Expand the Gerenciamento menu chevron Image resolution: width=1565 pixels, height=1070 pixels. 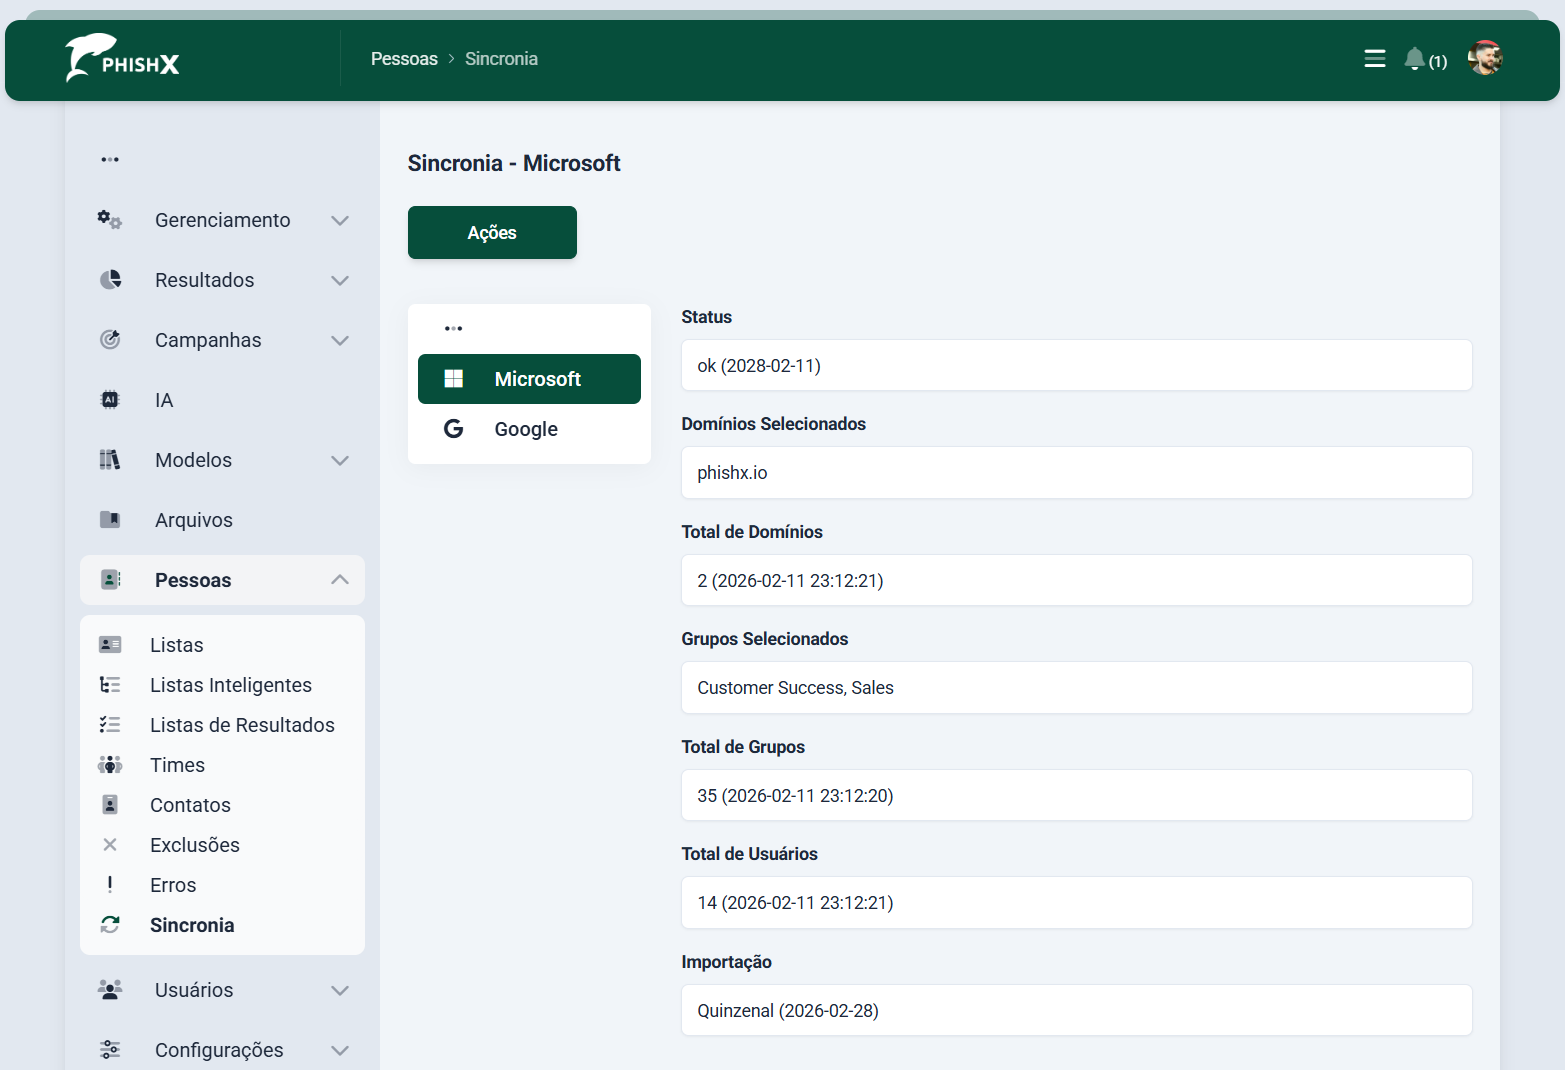[x=340, y=220]
